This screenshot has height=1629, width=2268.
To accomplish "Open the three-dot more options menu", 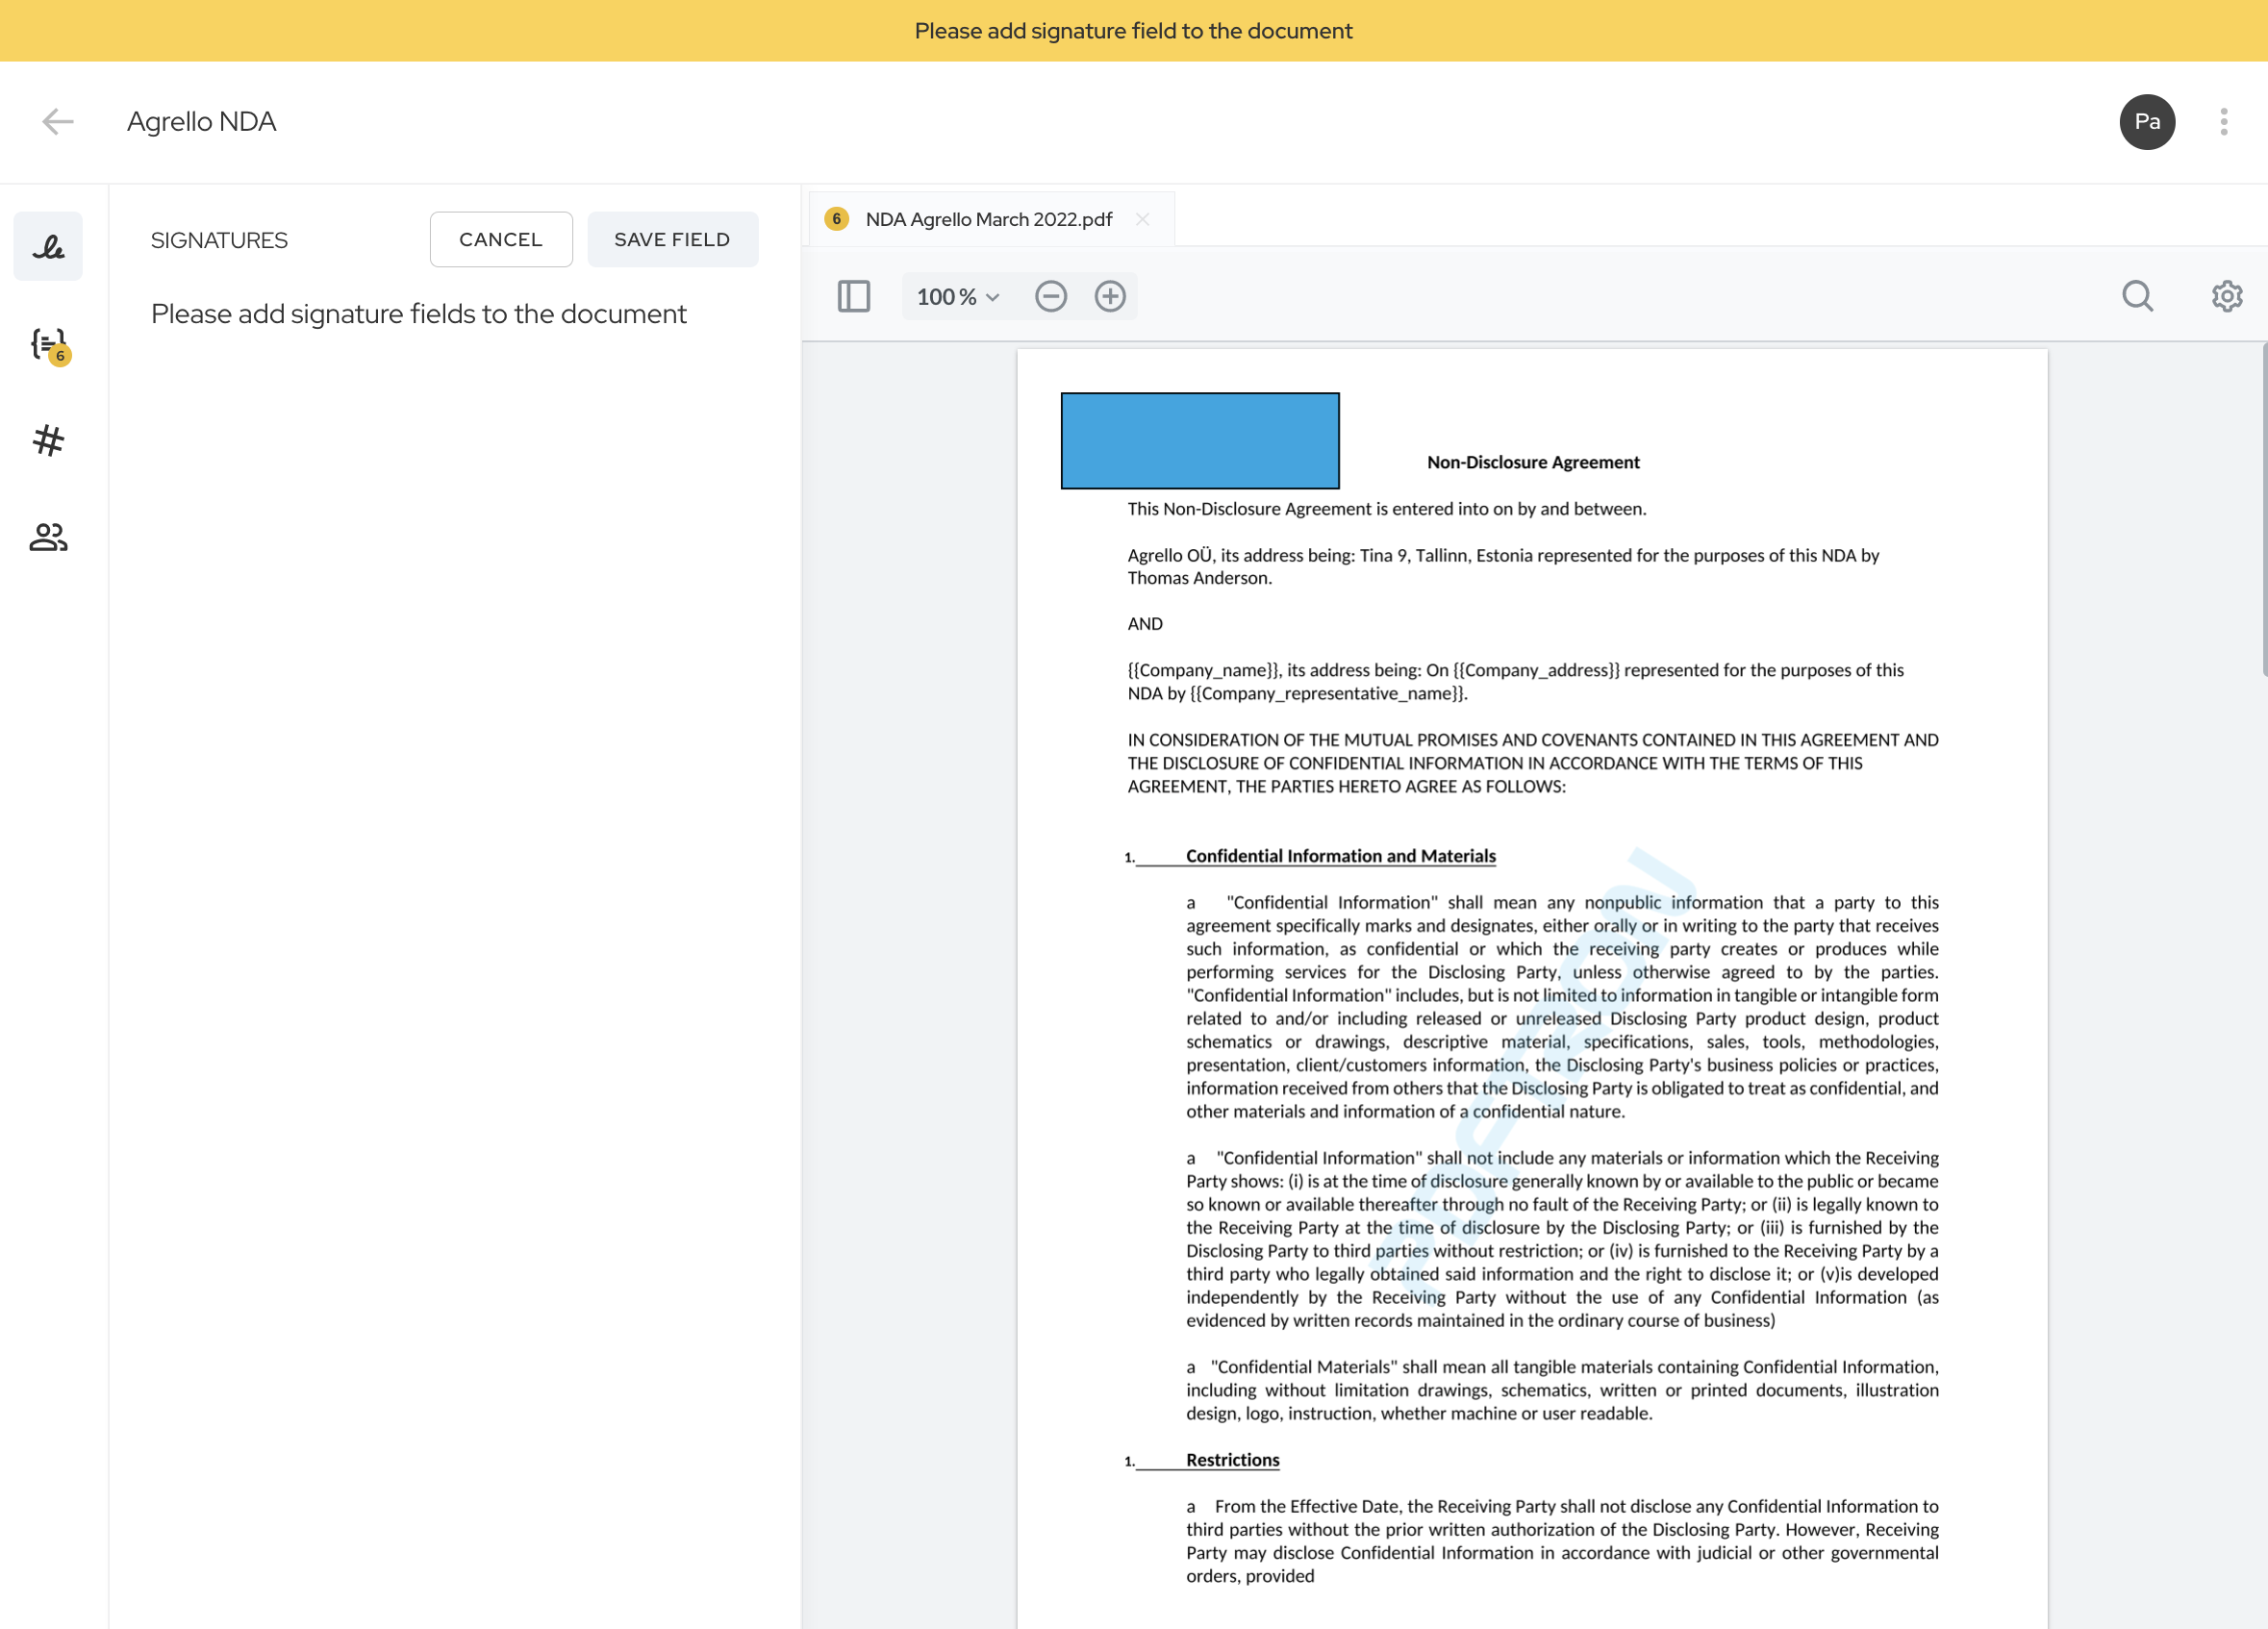I will (2224, 122).
